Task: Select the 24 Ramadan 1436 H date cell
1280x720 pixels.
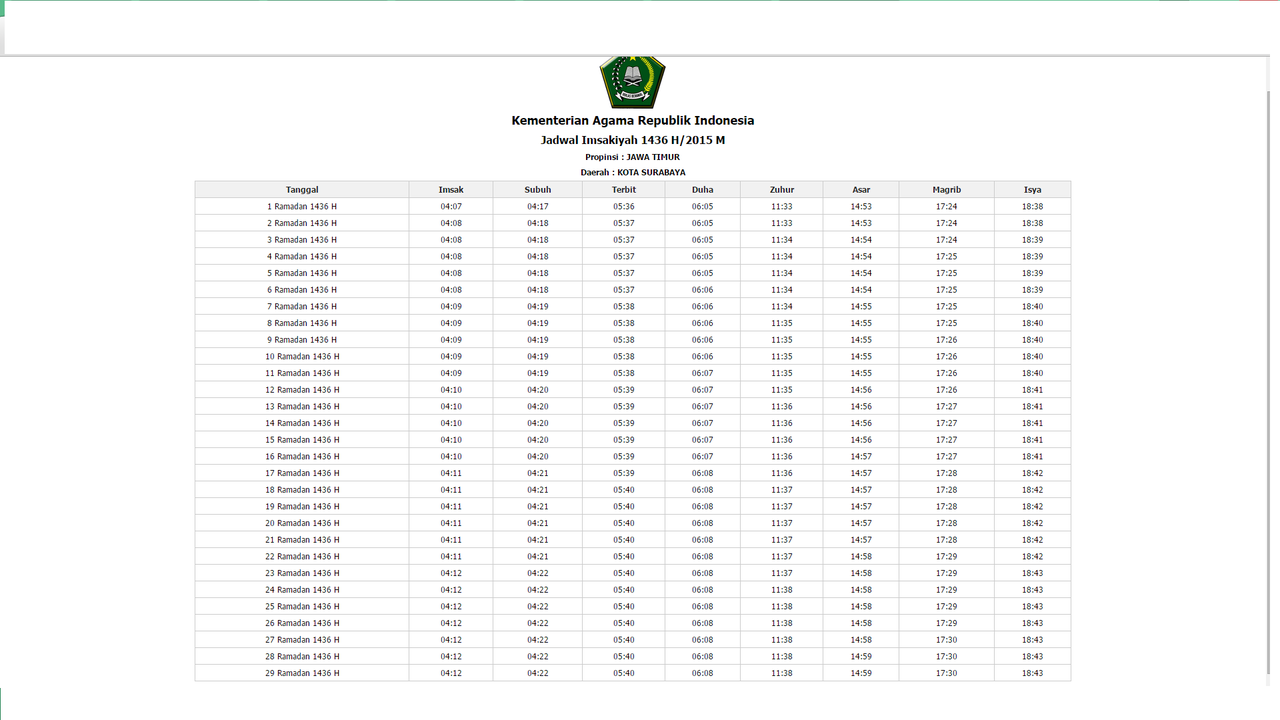Action: [x=302, y=590]
